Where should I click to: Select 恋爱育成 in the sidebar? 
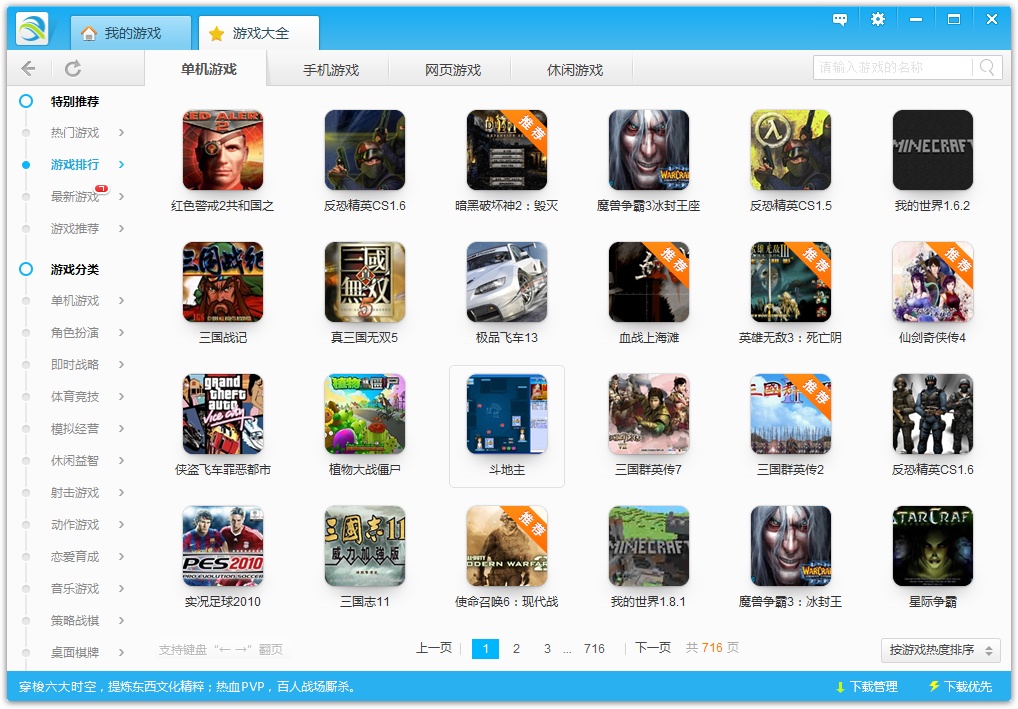point(75,556)
